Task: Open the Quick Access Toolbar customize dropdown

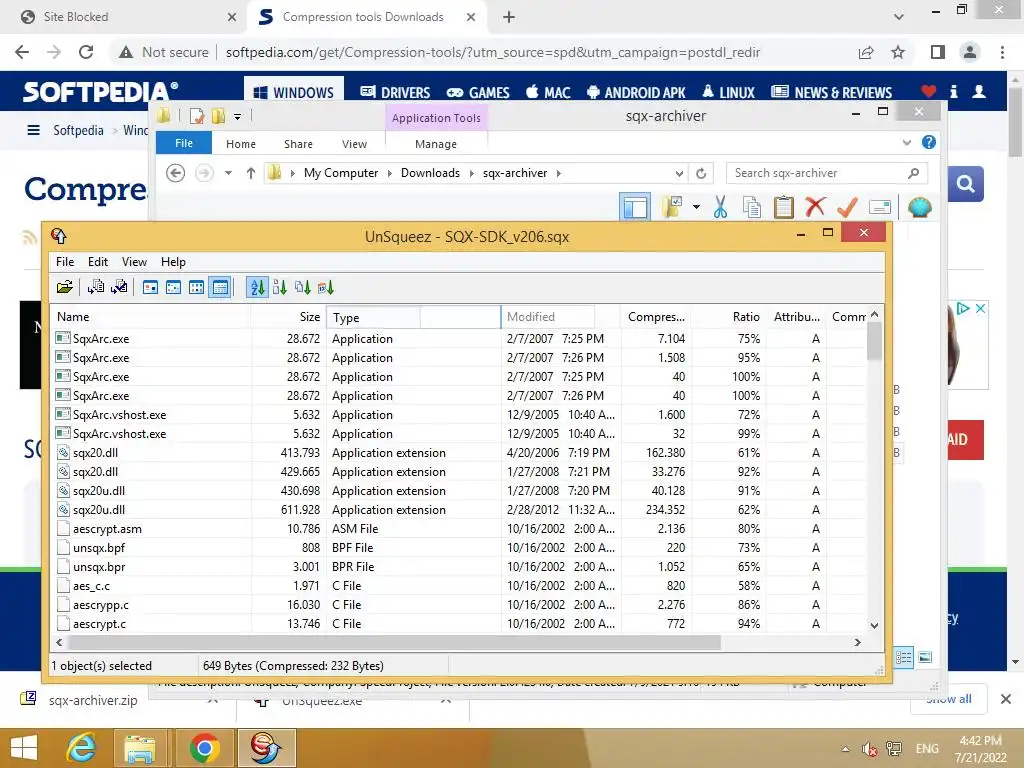Action: pyautogui.click(x=238, y=117)
